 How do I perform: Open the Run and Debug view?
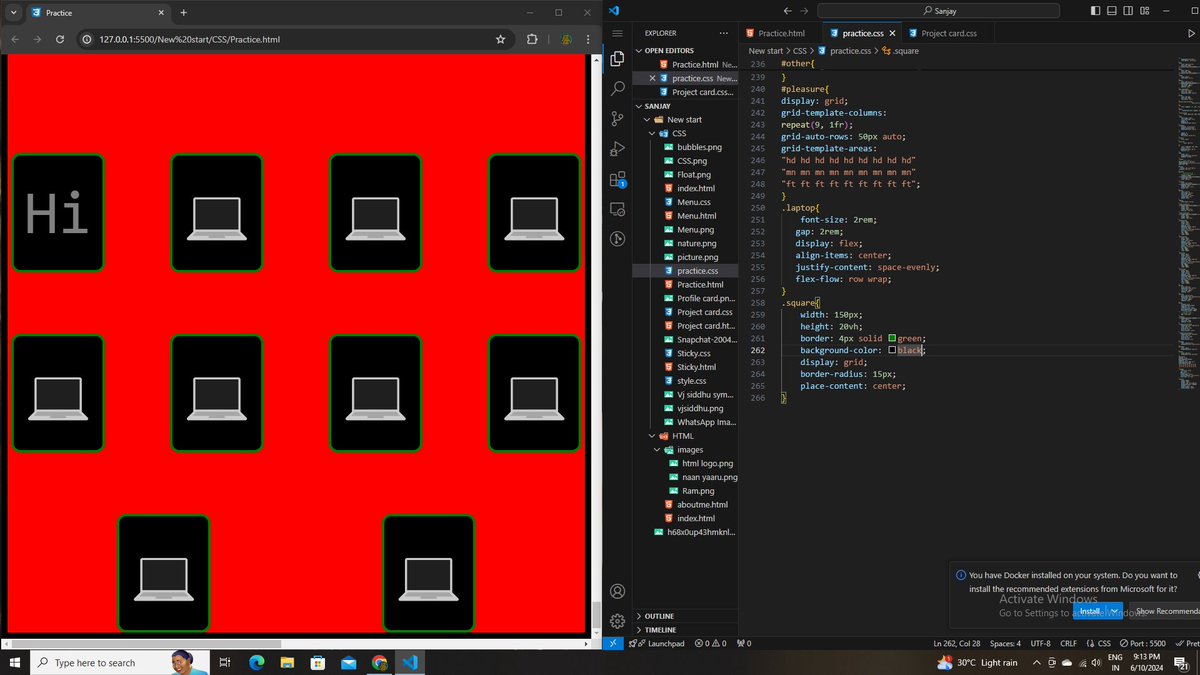point(617,149)
